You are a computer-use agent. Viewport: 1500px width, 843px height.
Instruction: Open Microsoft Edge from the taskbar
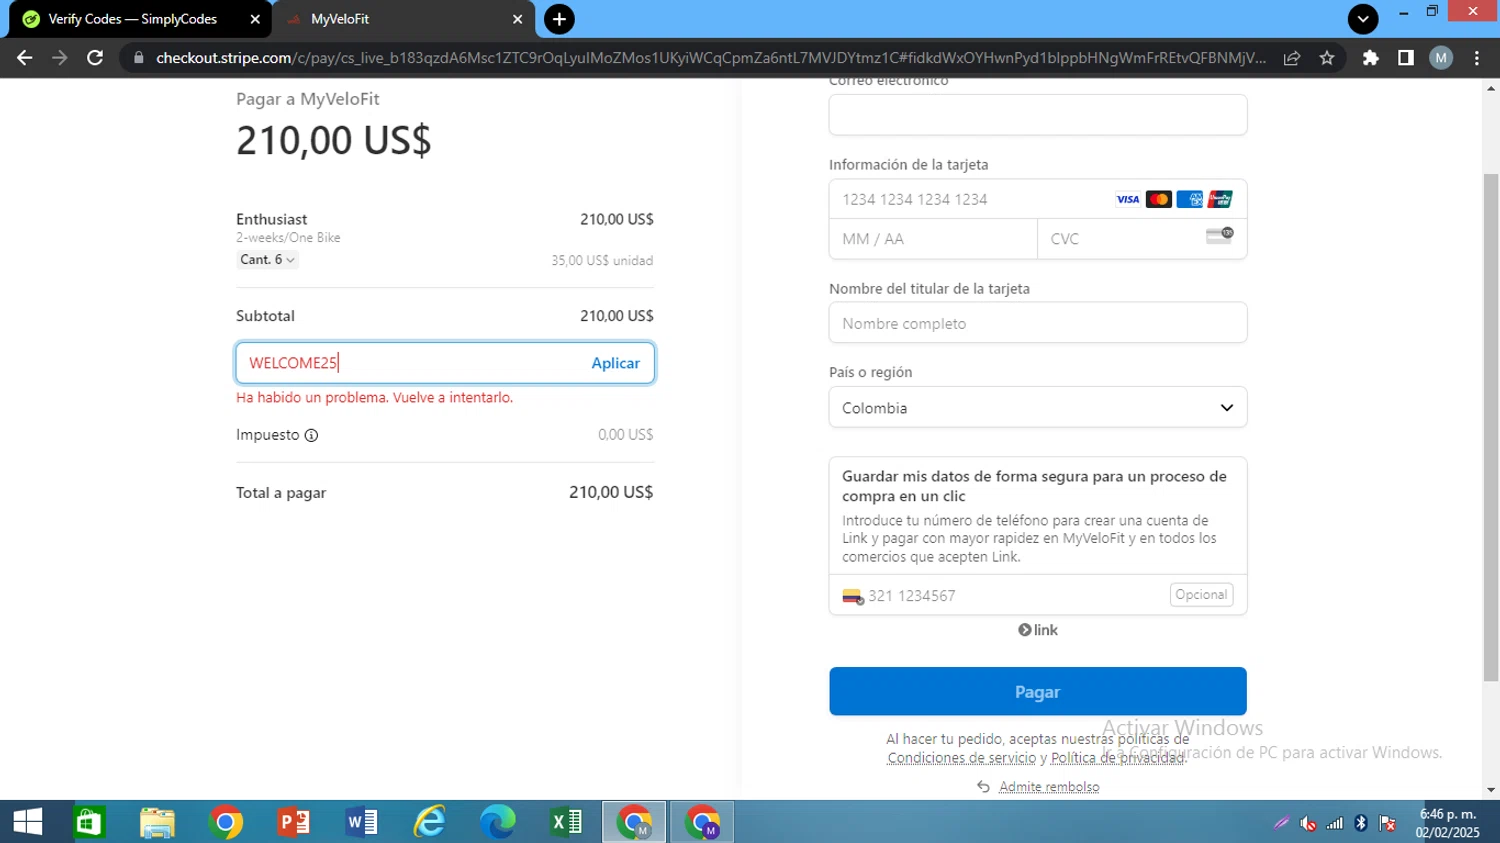497,822
